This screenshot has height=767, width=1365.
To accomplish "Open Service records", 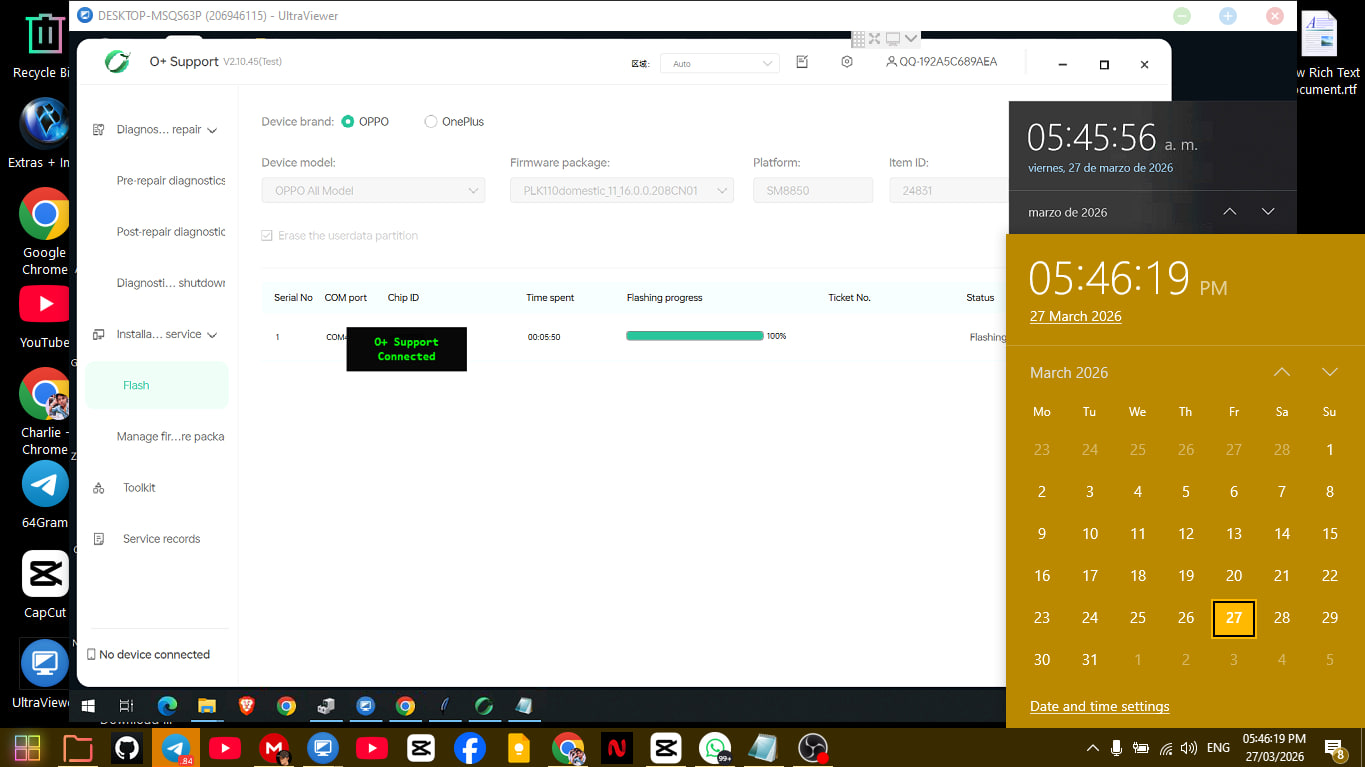I will pos(161,539).
